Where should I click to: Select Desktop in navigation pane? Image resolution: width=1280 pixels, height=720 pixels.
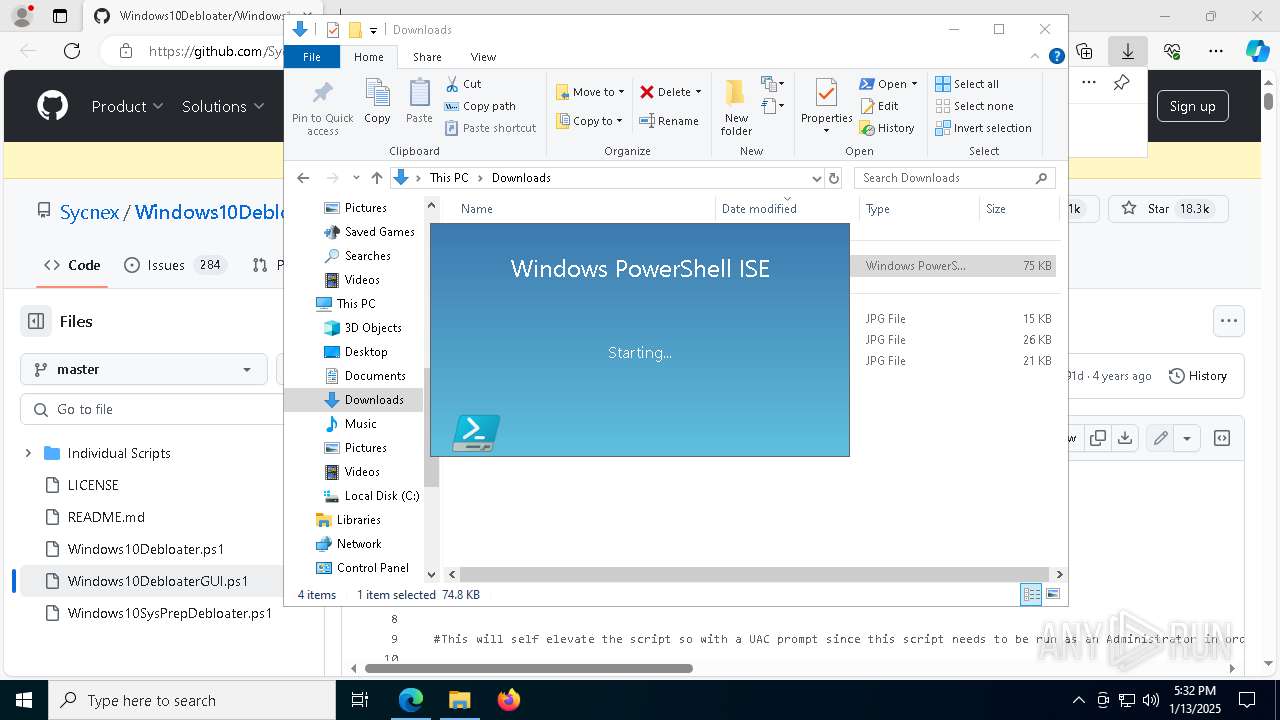366,352
